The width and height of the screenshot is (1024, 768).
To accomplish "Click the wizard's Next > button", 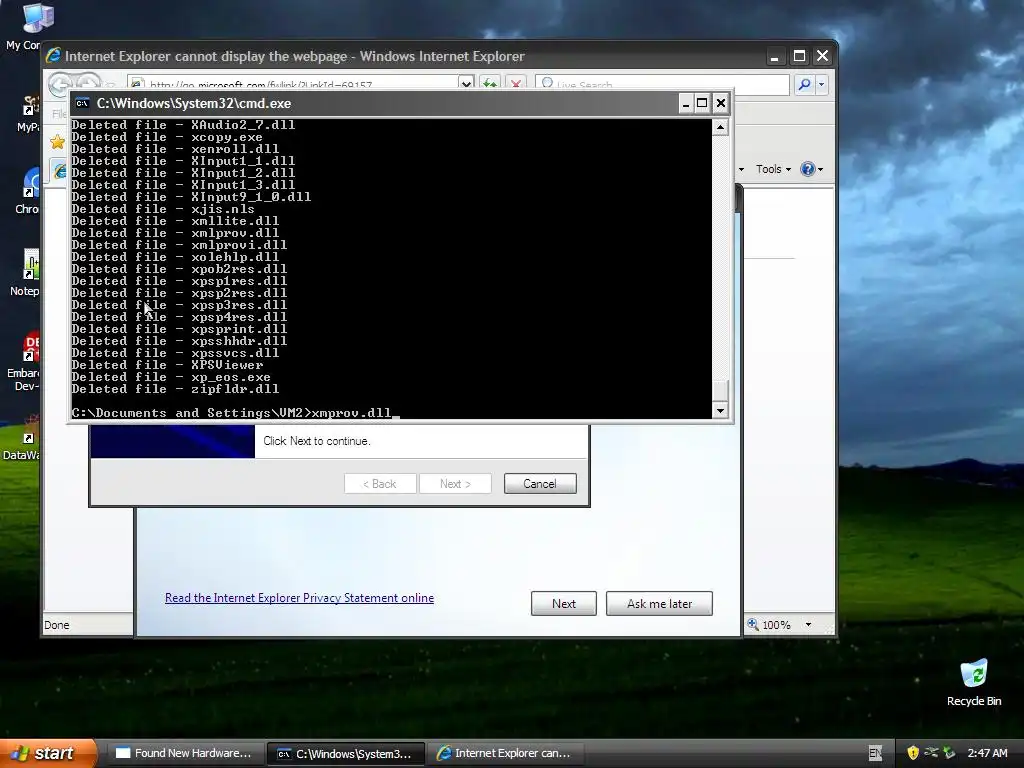I will tap(455, 484).
